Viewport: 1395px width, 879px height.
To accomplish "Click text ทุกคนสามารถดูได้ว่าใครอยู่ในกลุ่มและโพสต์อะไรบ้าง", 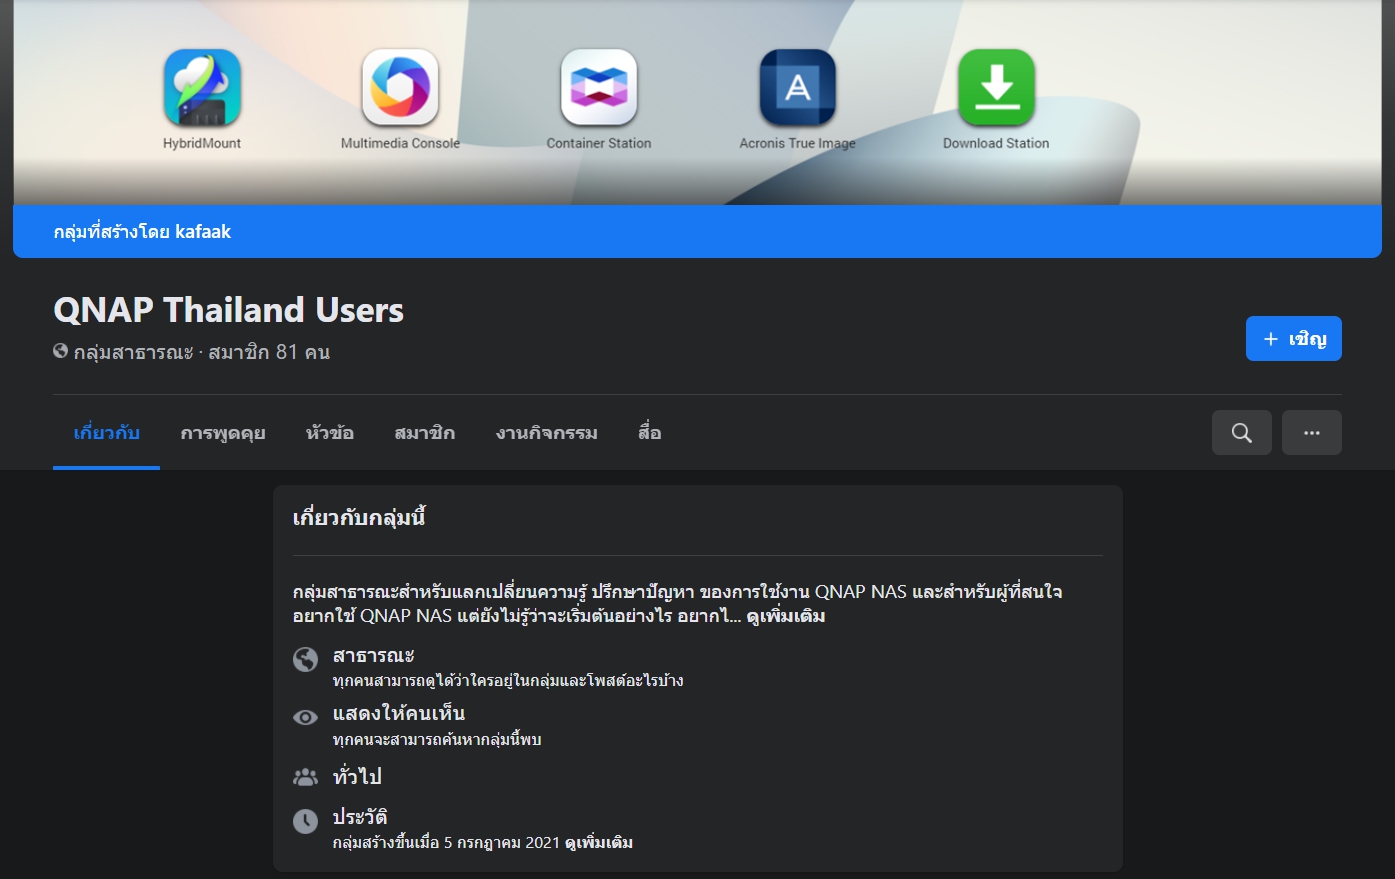I will pos(508,681).
